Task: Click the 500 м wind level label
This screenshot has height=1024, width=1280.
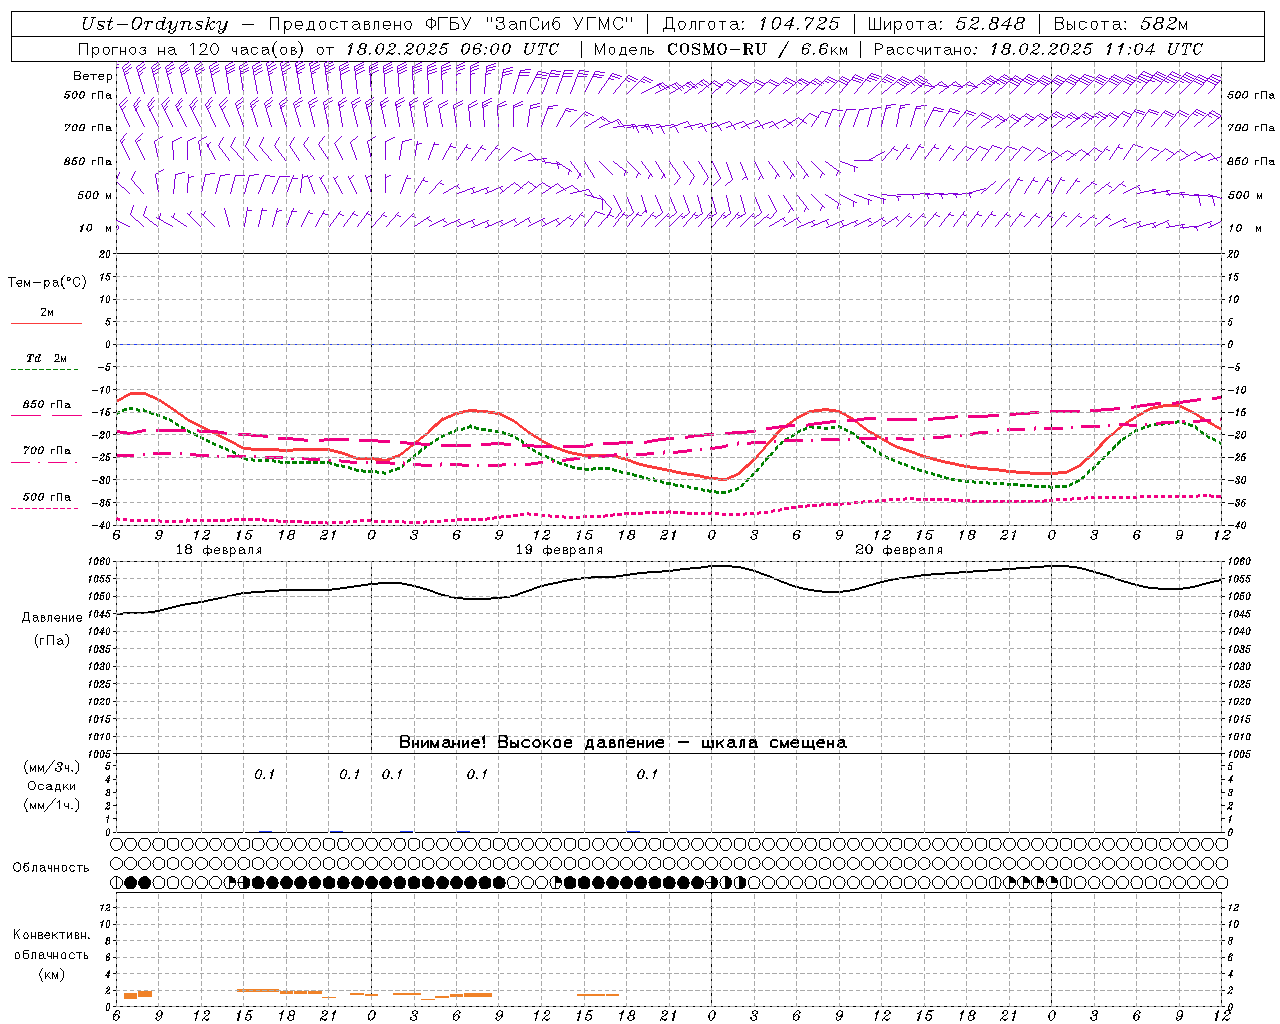Action: pyautogui.click(x=95, y=195)
